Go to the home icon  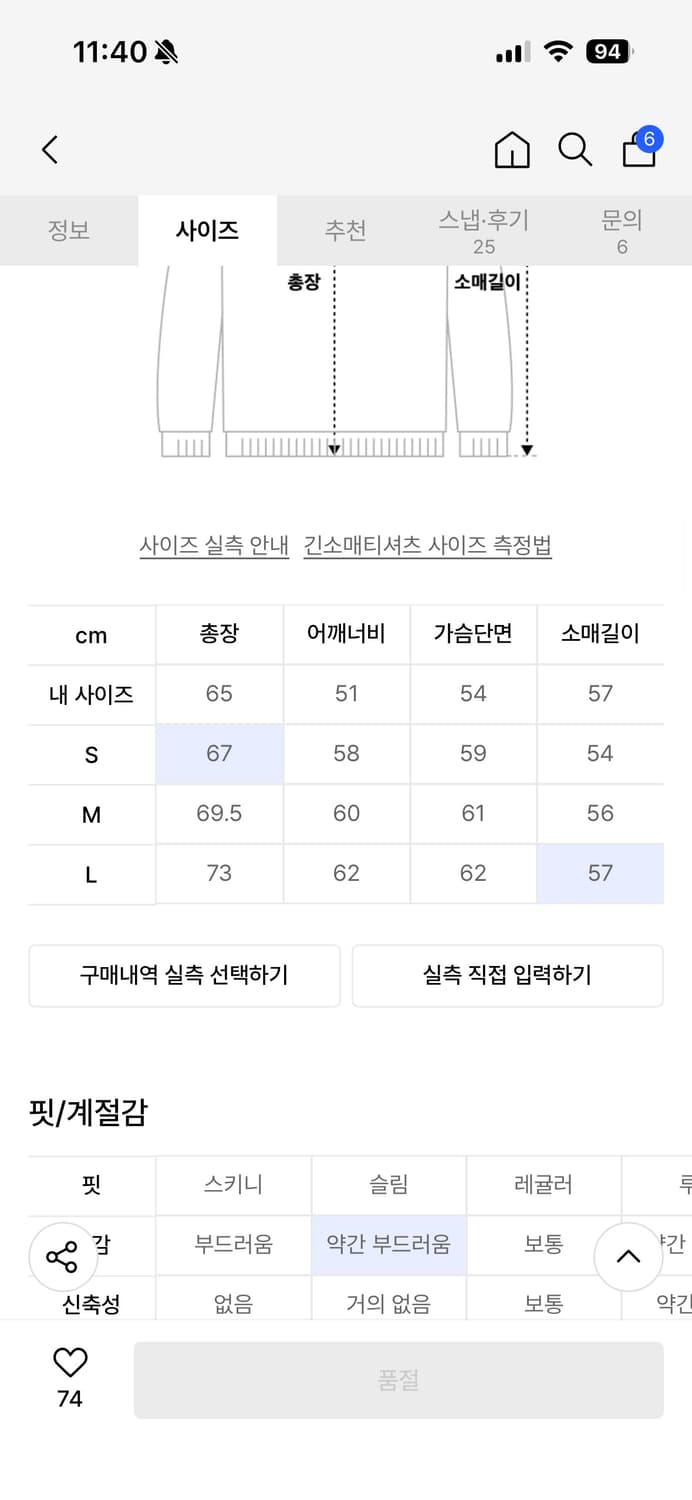[x=512, y=150]
